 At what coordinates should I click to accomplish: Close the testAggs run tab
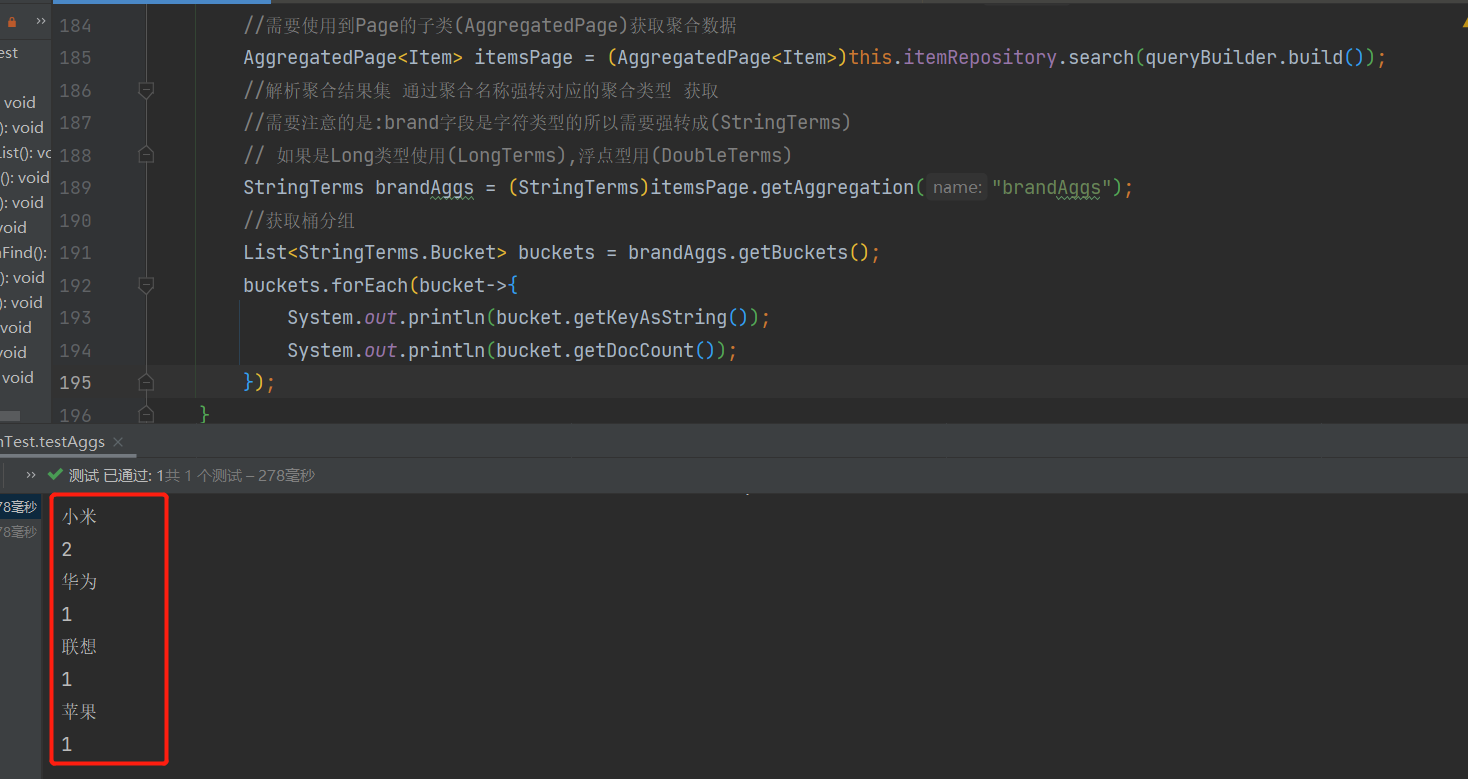(117, 442)
